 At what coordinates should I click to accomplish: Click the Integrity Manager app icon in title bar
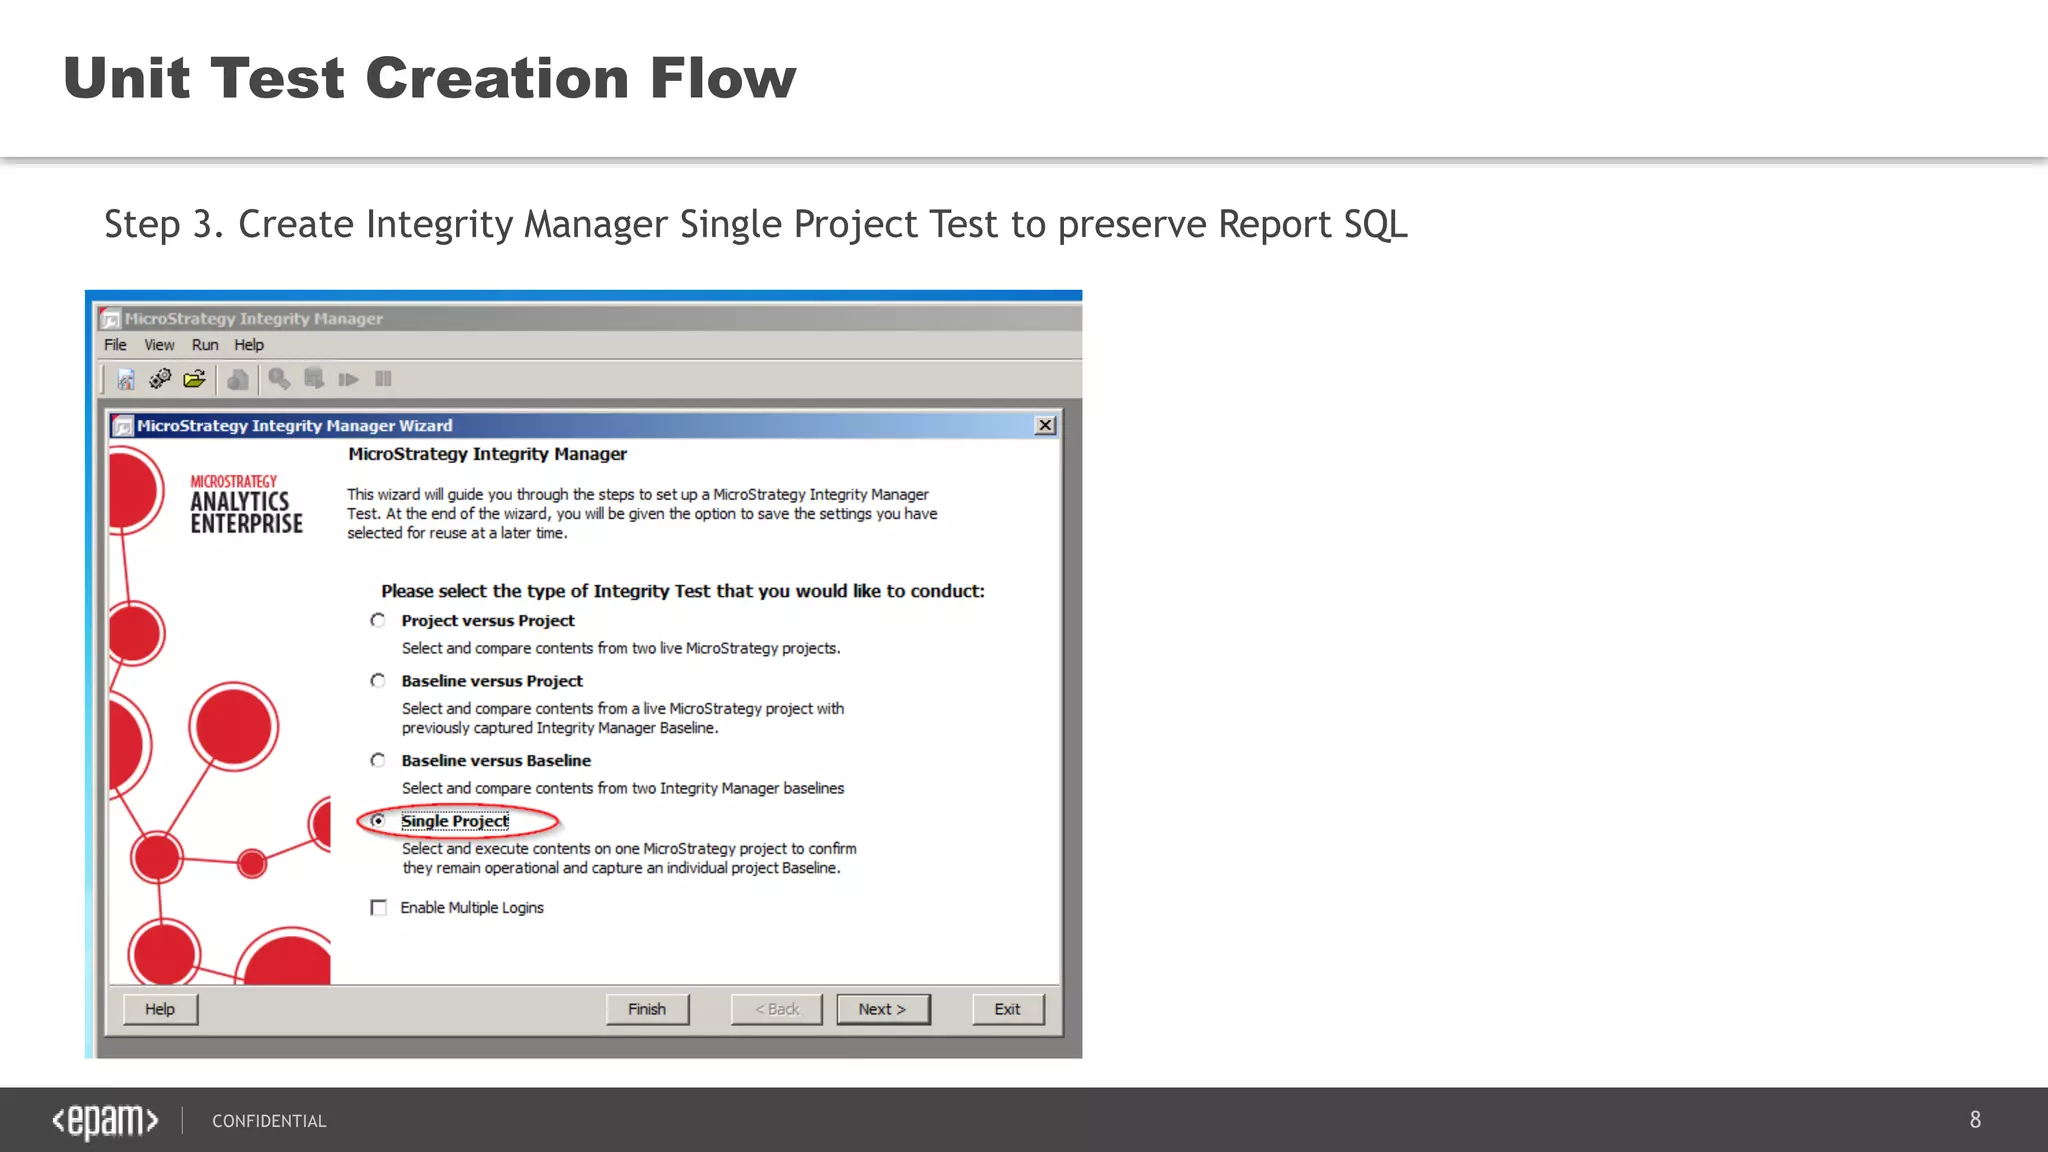(x=111, y=319)
